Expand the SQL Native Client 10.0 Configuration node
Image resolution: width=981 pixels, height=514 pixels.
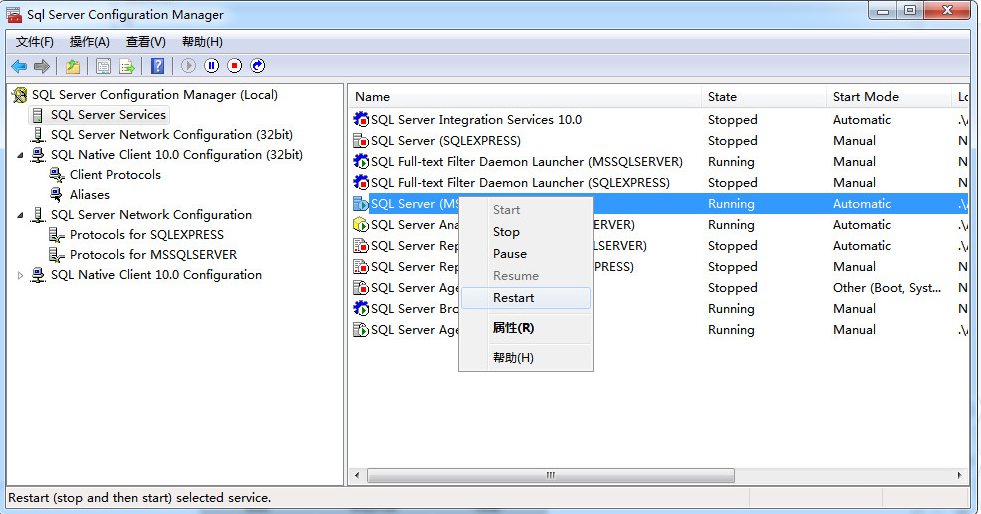[x=21, y=275]
